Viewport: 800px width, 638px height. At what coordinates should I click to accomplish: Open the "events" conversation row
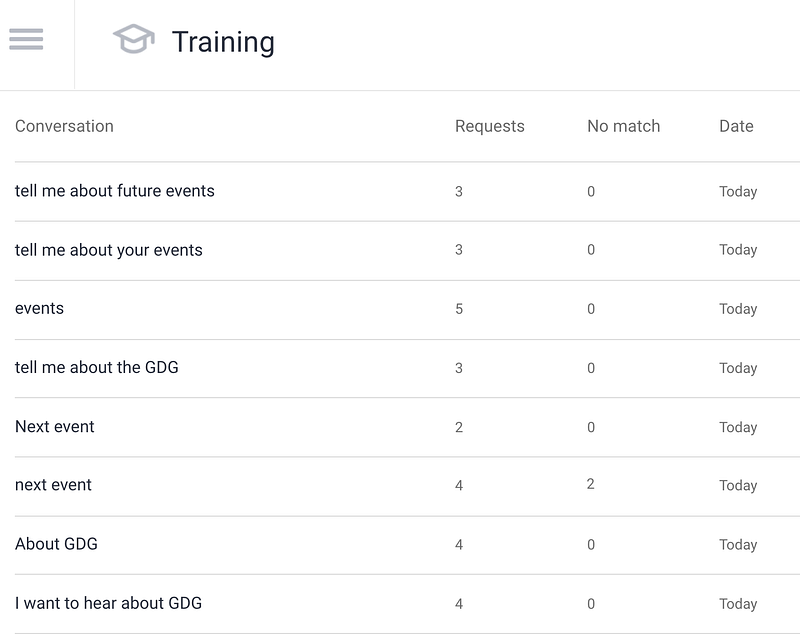click(x=407, y=309)
